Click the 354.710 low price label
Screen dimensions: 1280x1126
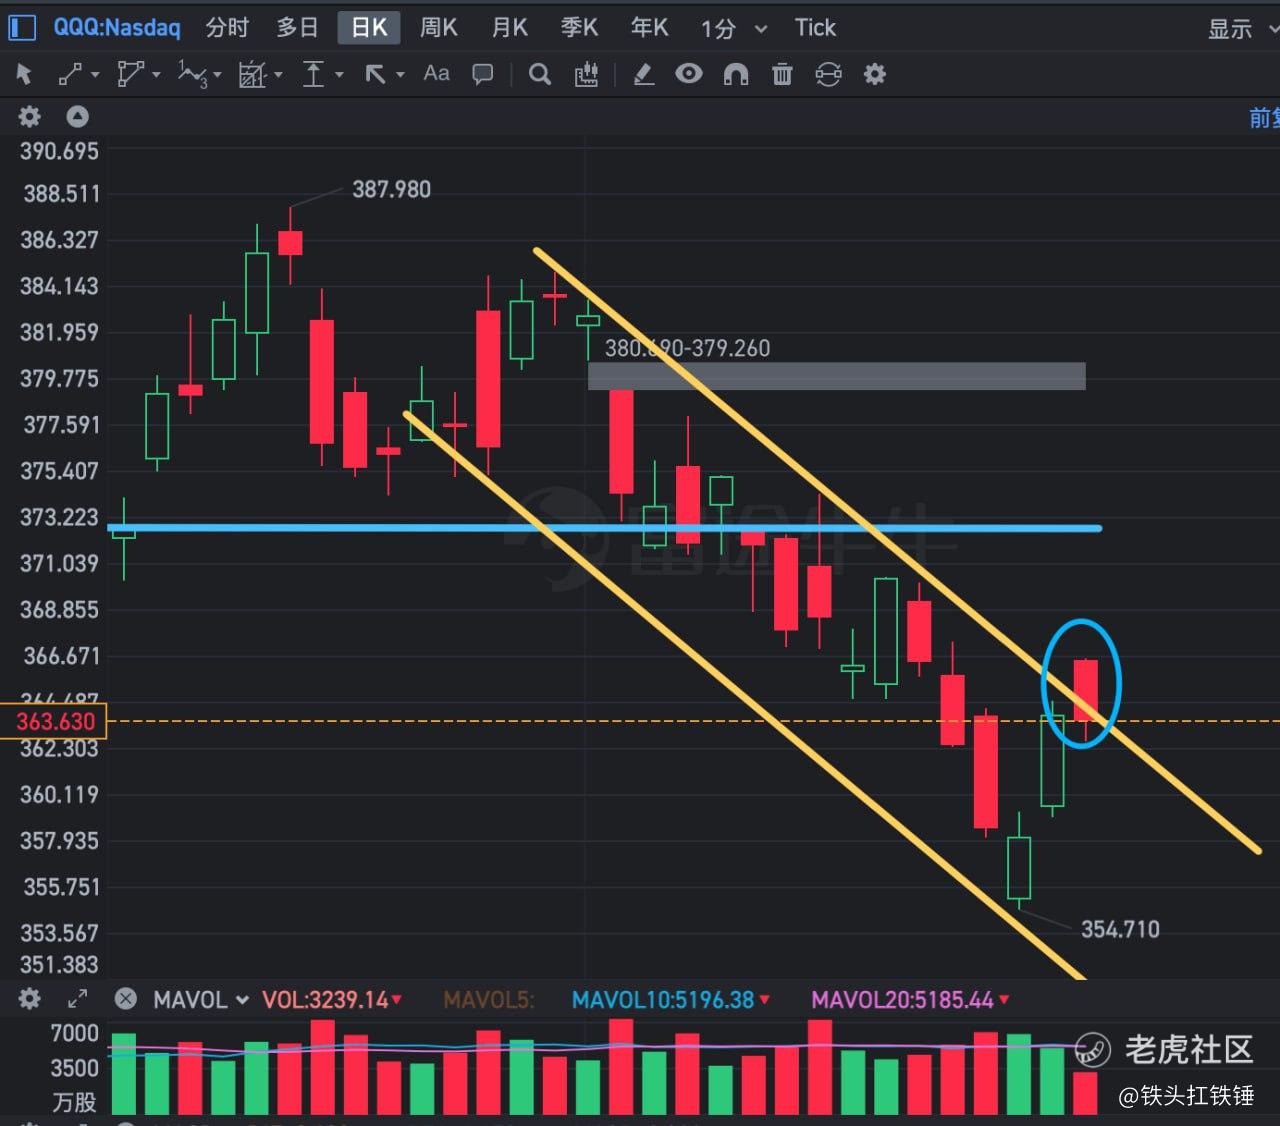pos(1120,929)
